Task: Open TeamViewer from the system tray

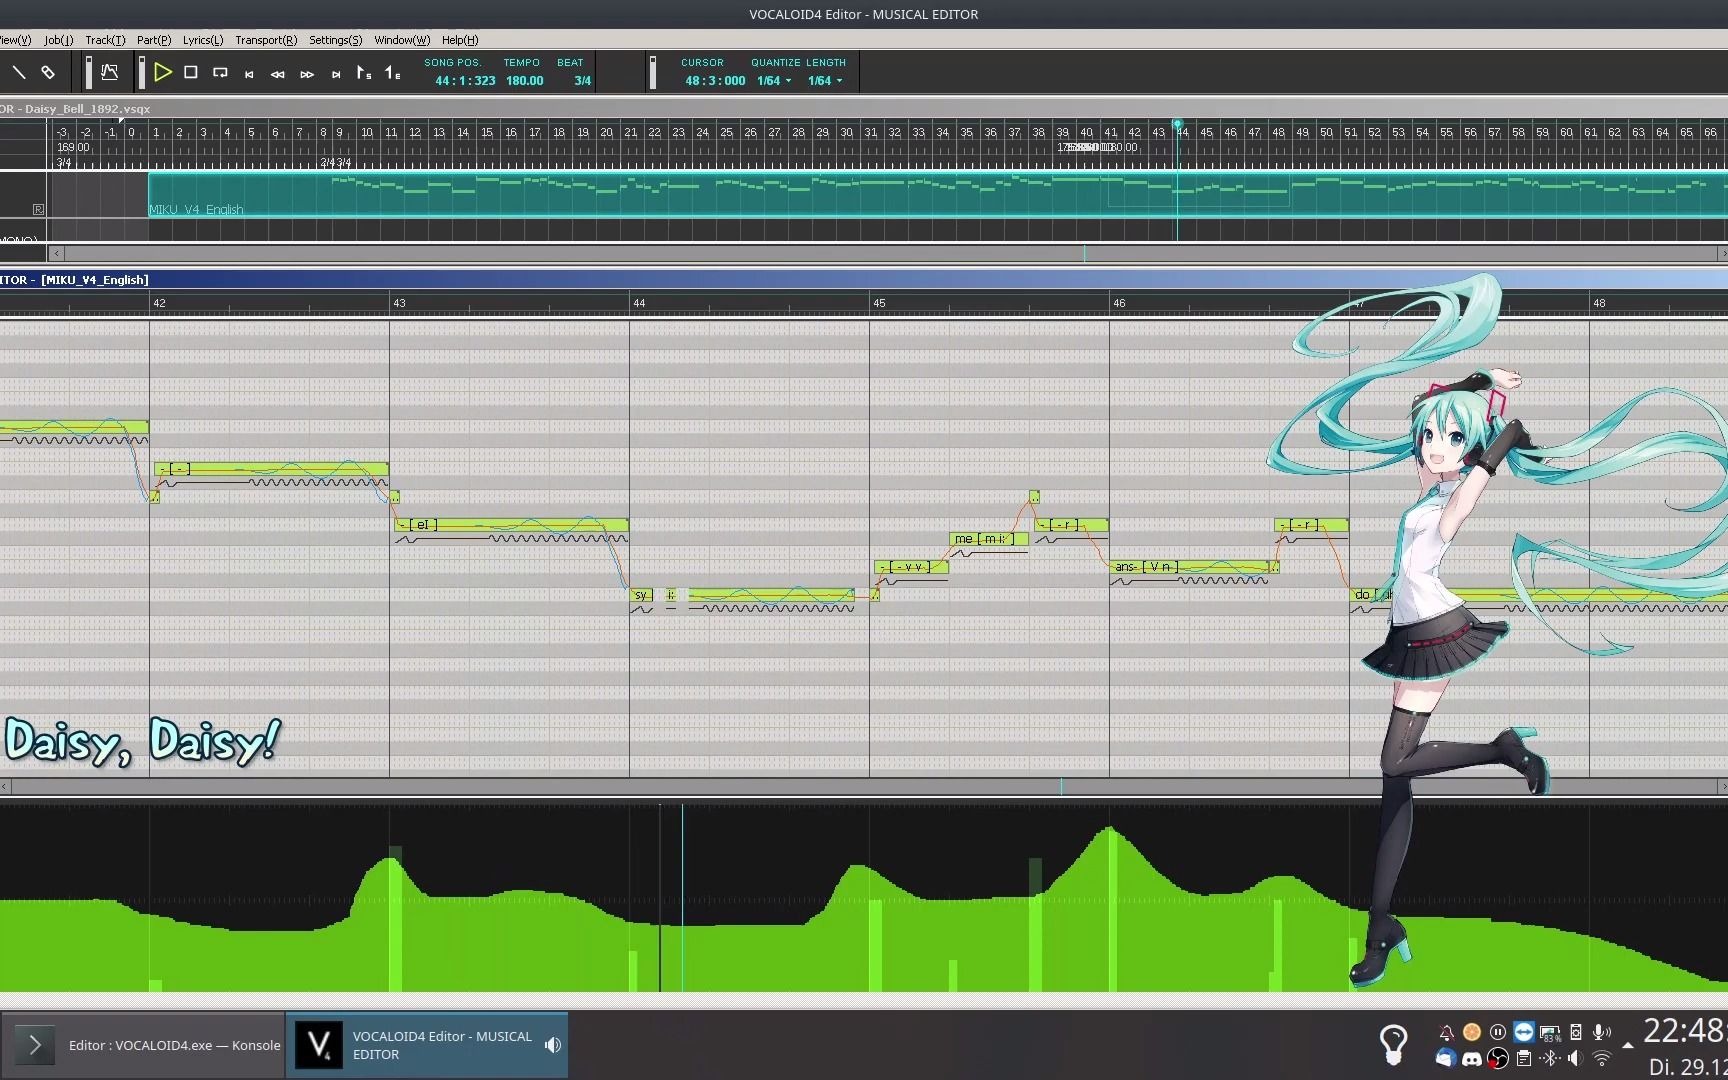Action: 1523,1032
